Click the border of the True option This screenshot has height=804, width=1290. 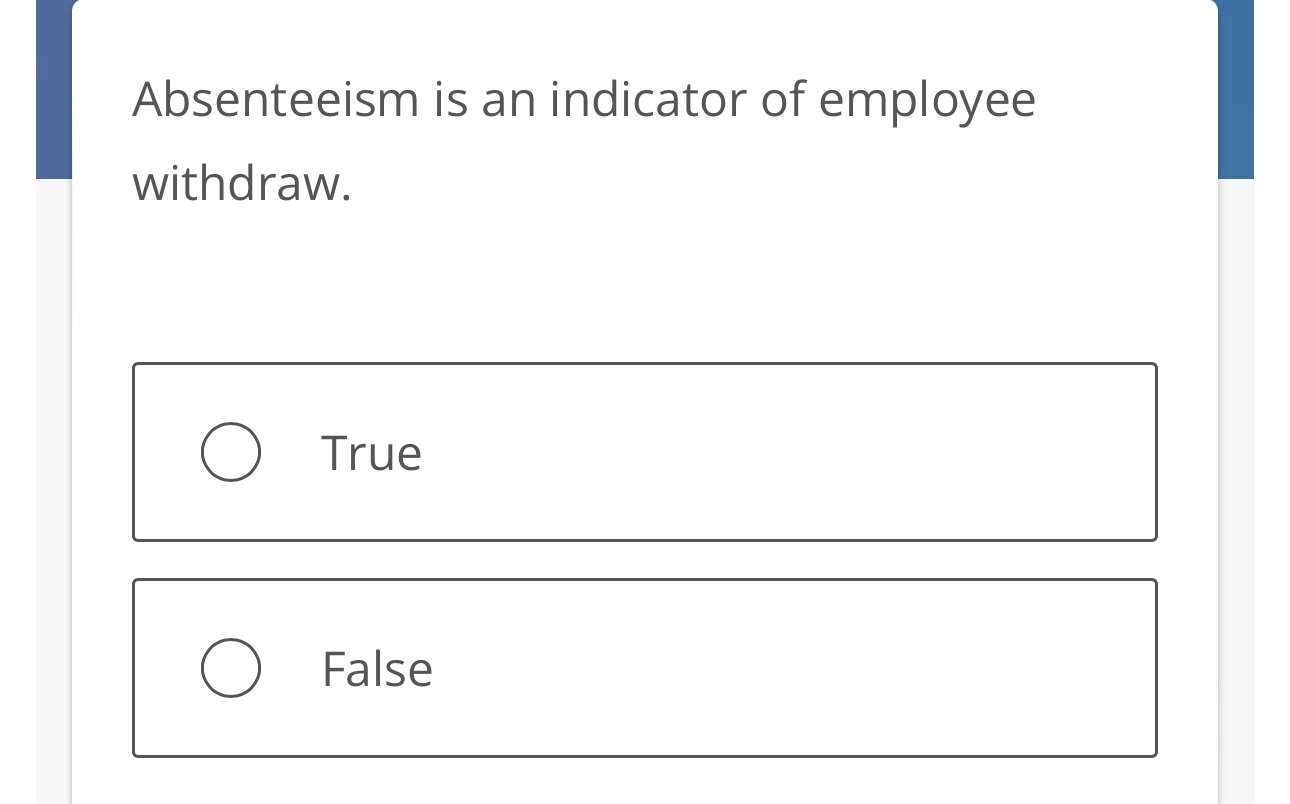click(645, 364)
